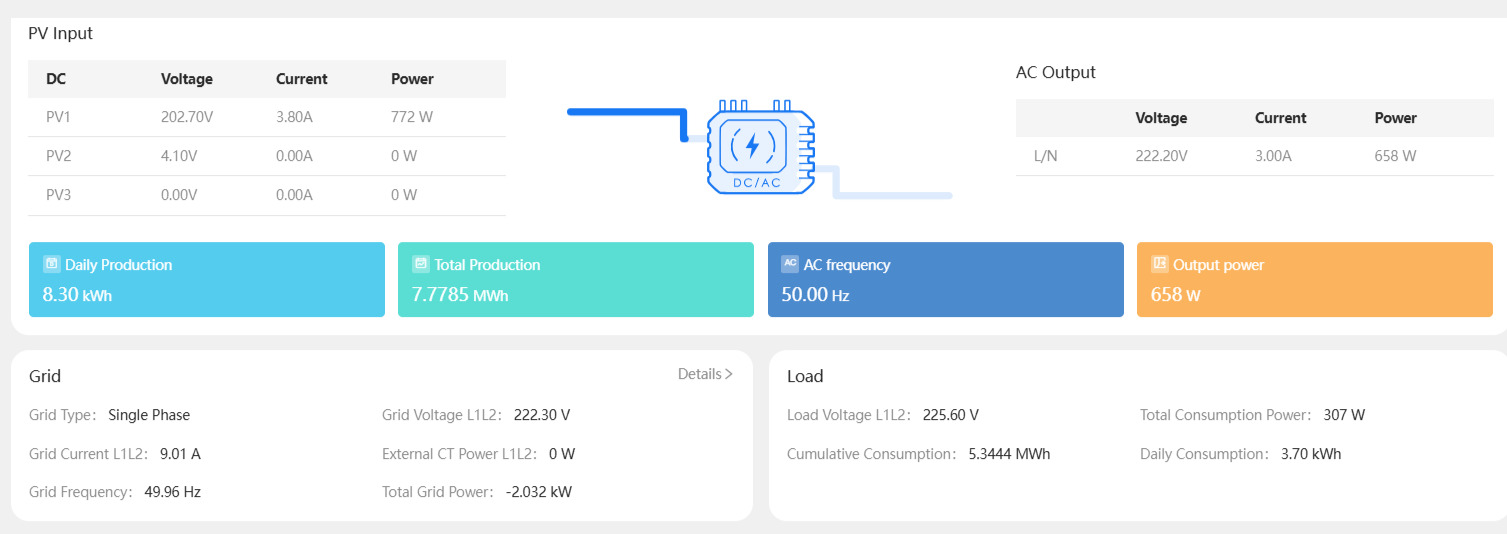Click Grid Type Single Phase value
The image size is (1507, 534).
tap(149, 415)
